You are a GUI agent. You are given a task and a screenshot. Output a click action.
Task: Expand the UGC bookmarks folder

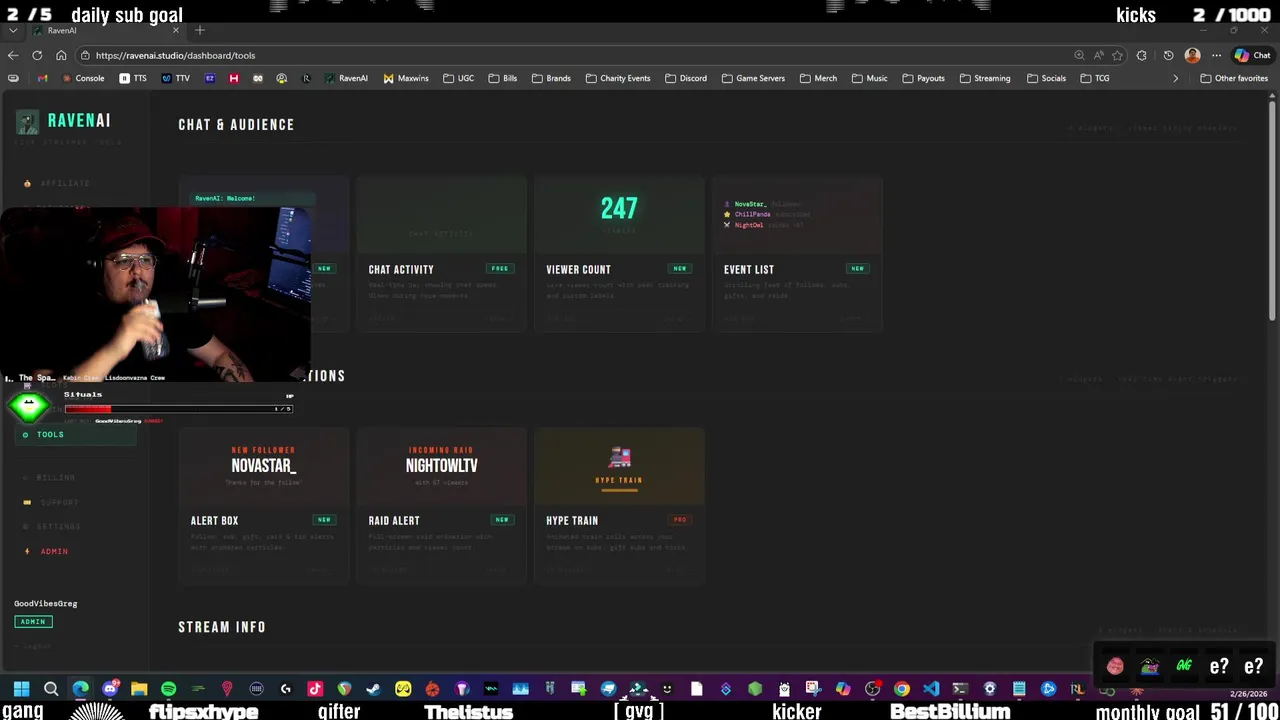pyautogui.click(x=458, y=78)
